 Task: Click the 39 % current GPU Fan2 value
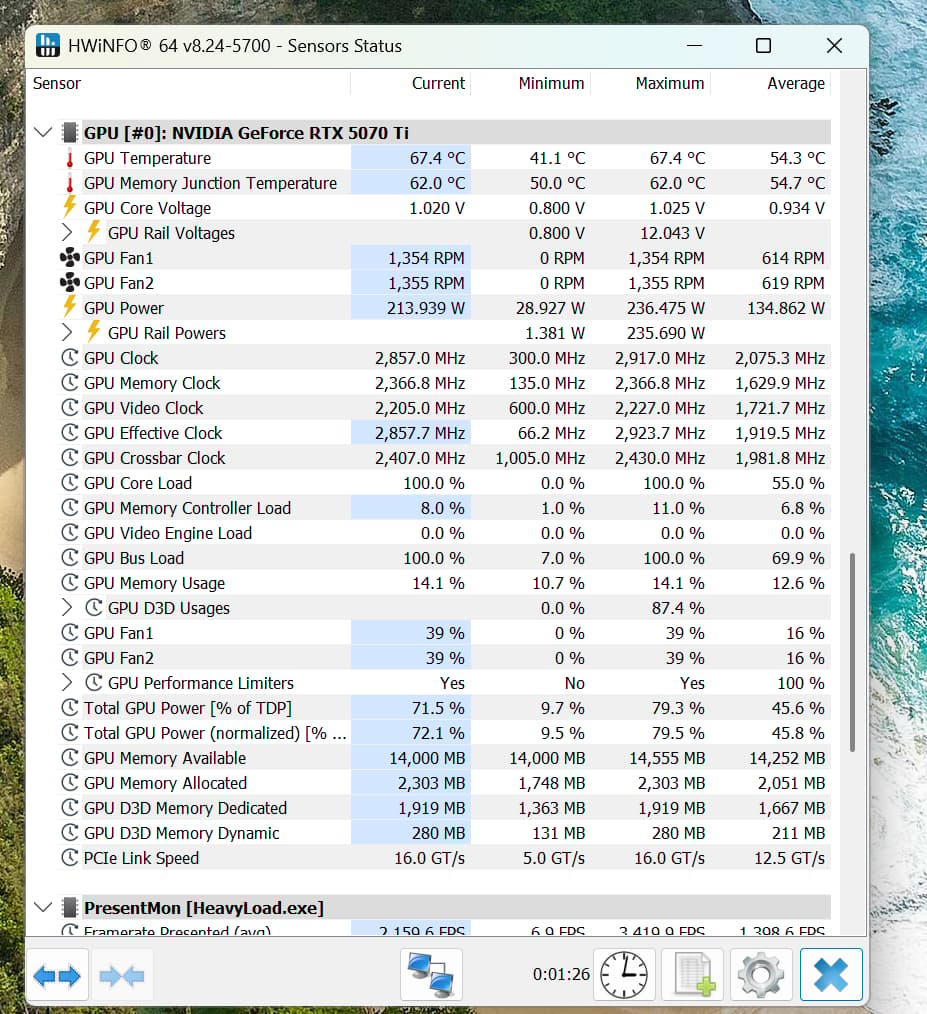pyautogui.click(x=444, y=658)
